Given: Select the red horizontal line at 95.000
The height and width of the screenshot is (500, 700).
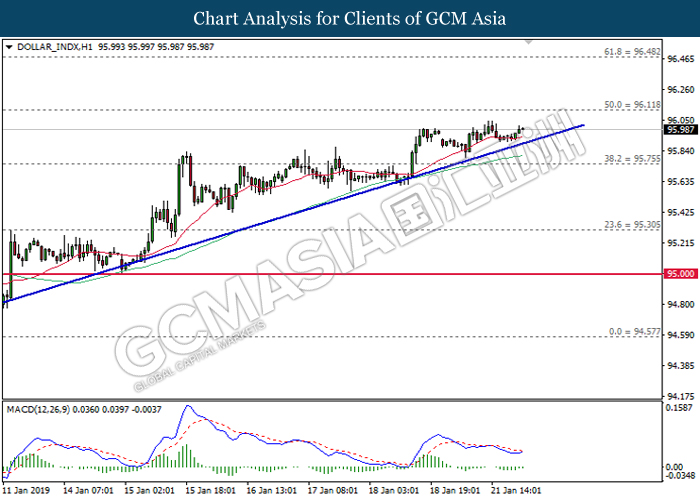Looking at the screenshot, I should (333, 274).
